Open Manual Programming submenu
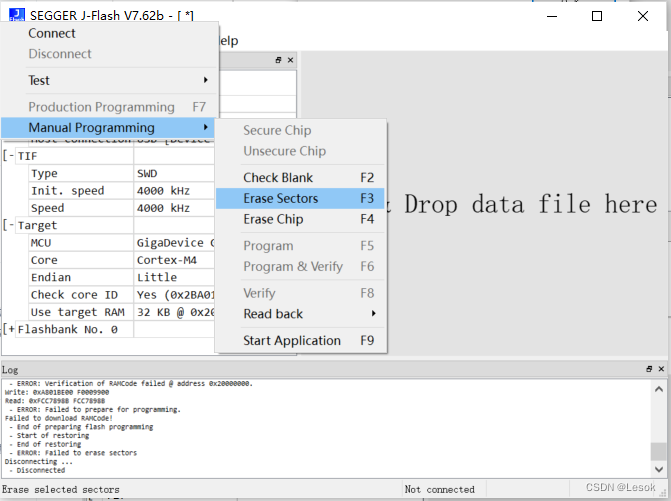 coord(108,127)
